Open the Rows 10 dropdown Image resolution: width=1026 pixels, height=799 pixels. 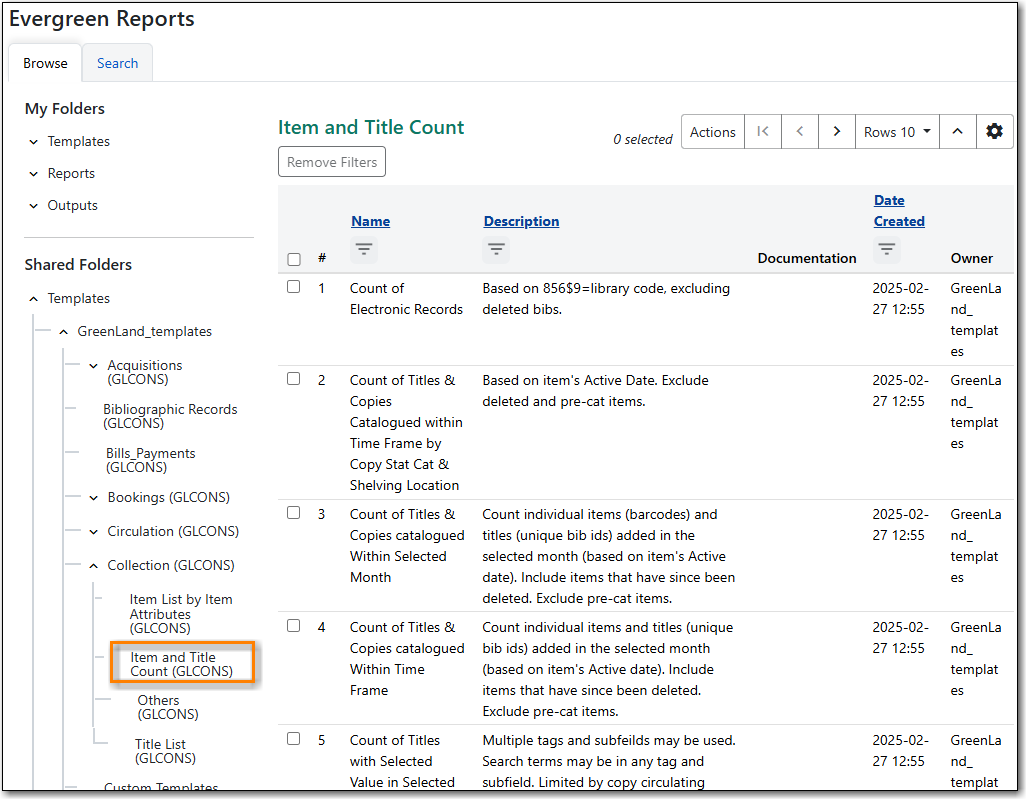896,131
